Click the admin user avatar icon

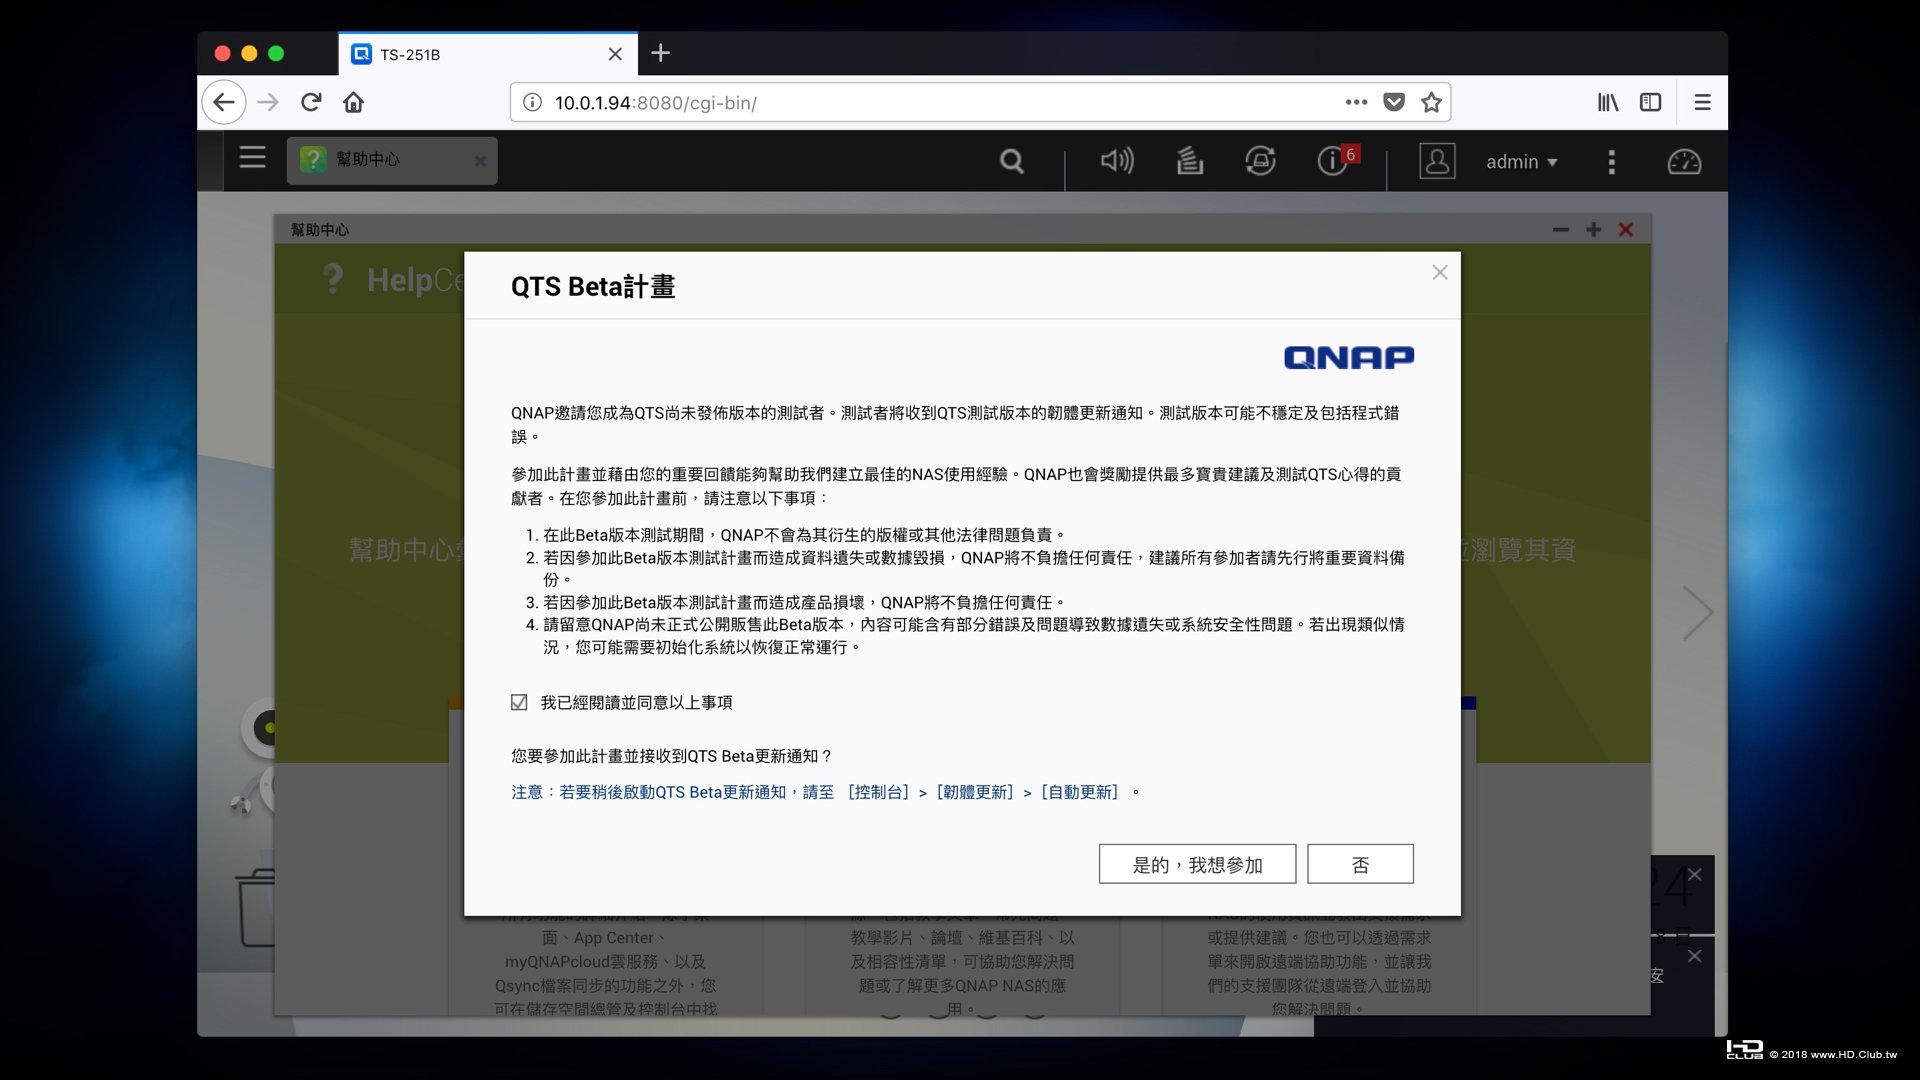(x=1437, y=161)
